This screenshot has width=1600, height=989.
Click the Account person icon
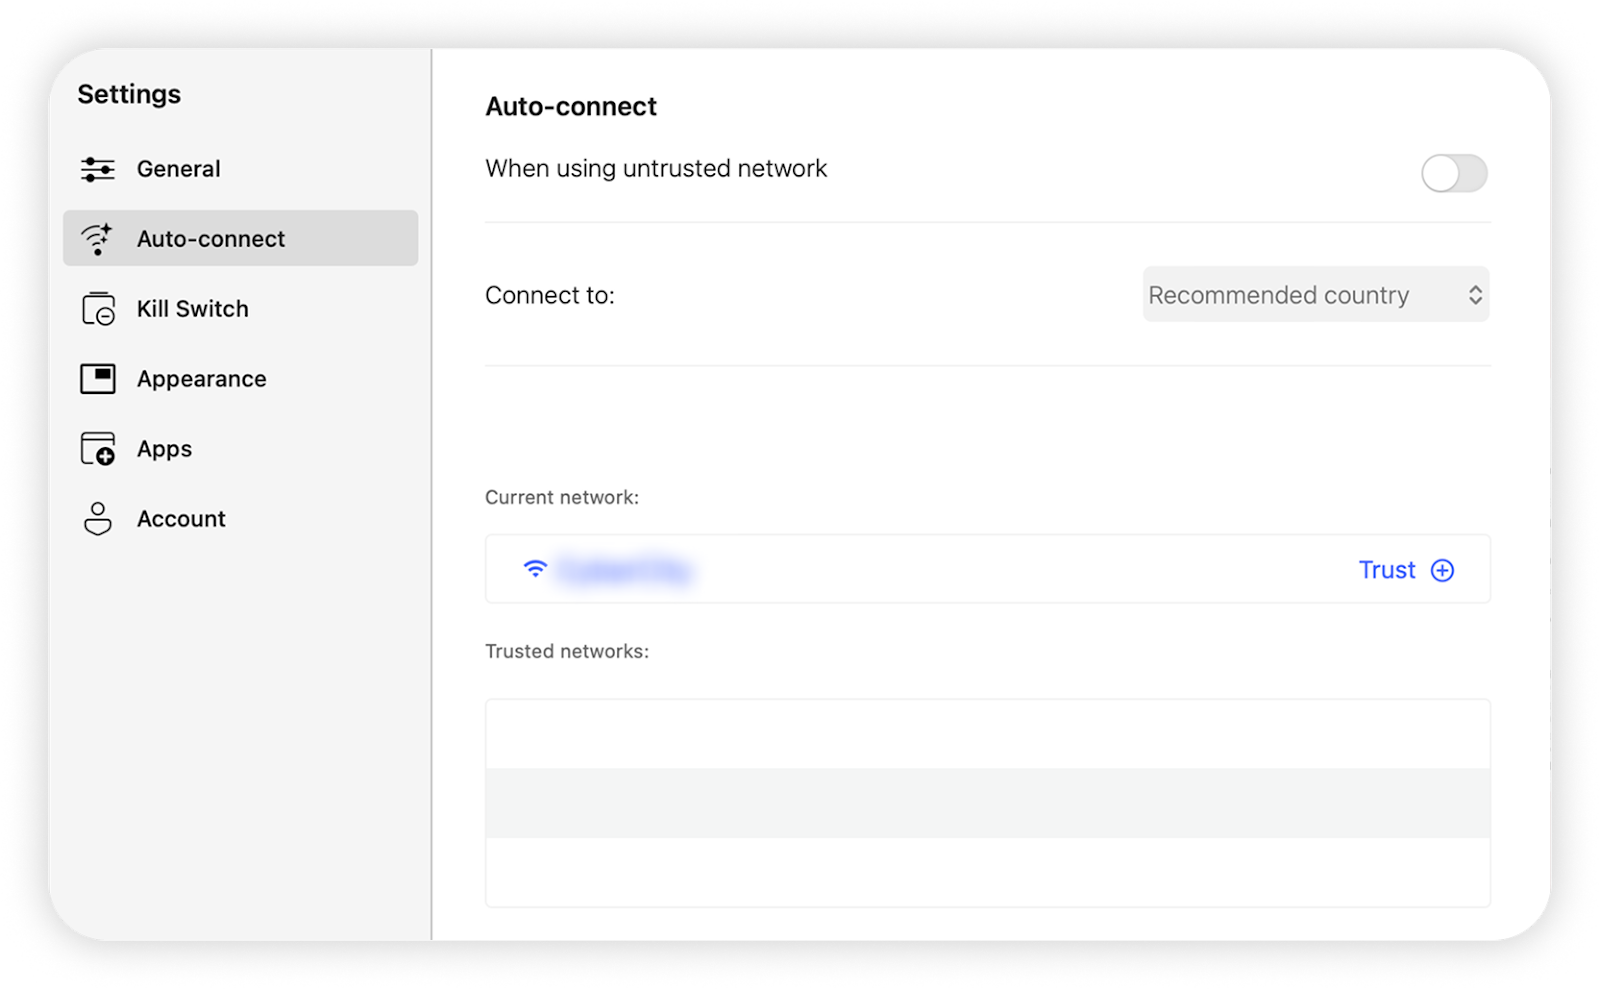point(98,519)
